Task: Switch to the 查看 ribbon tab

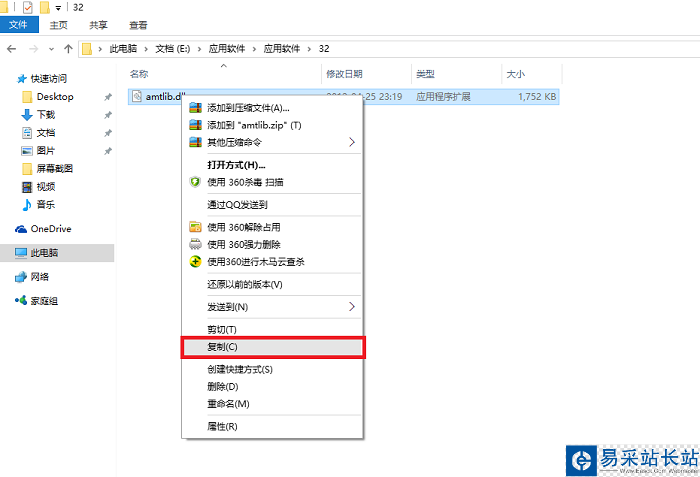Action: coord(138,25)
